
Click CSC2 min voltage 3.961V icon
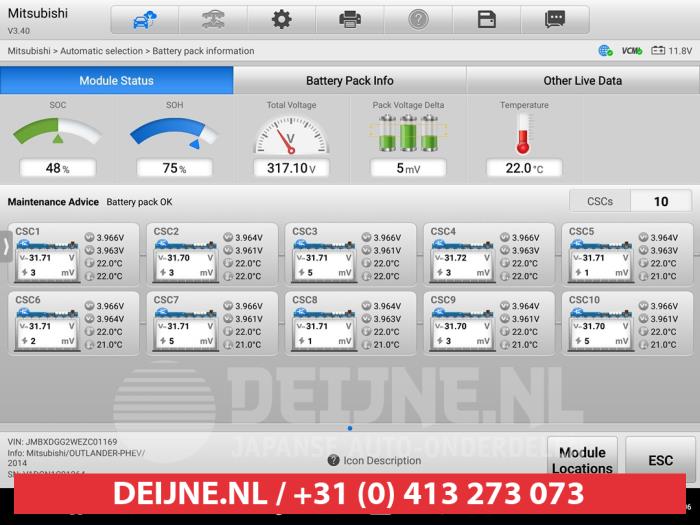[x=228, y=250]
